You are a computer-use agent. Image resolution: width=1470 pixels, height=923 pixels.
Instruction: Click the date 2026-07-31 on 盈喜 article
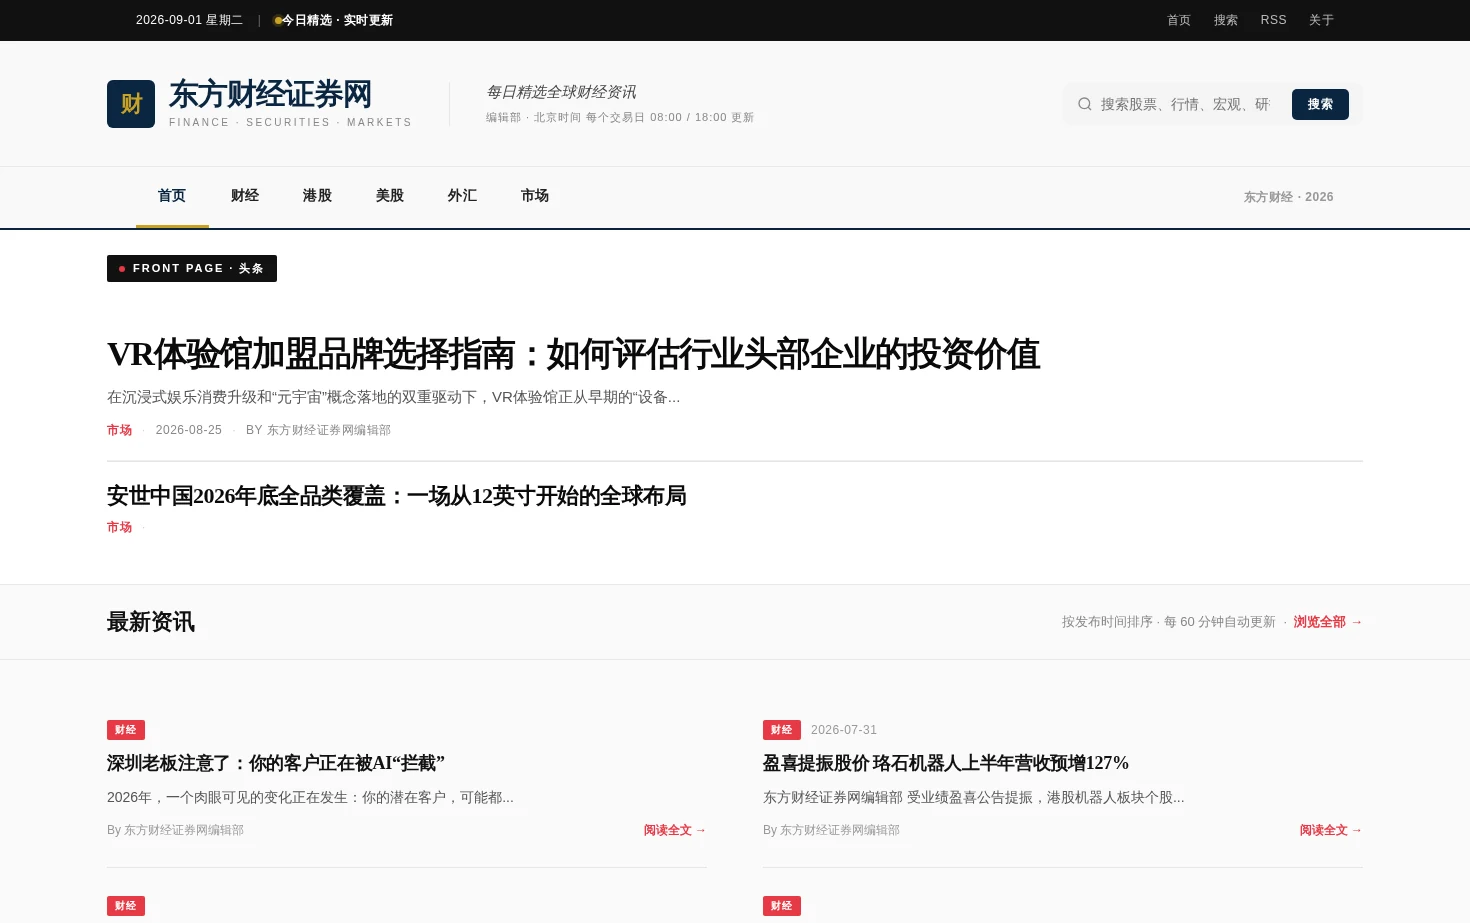click(x=844, y=730)
